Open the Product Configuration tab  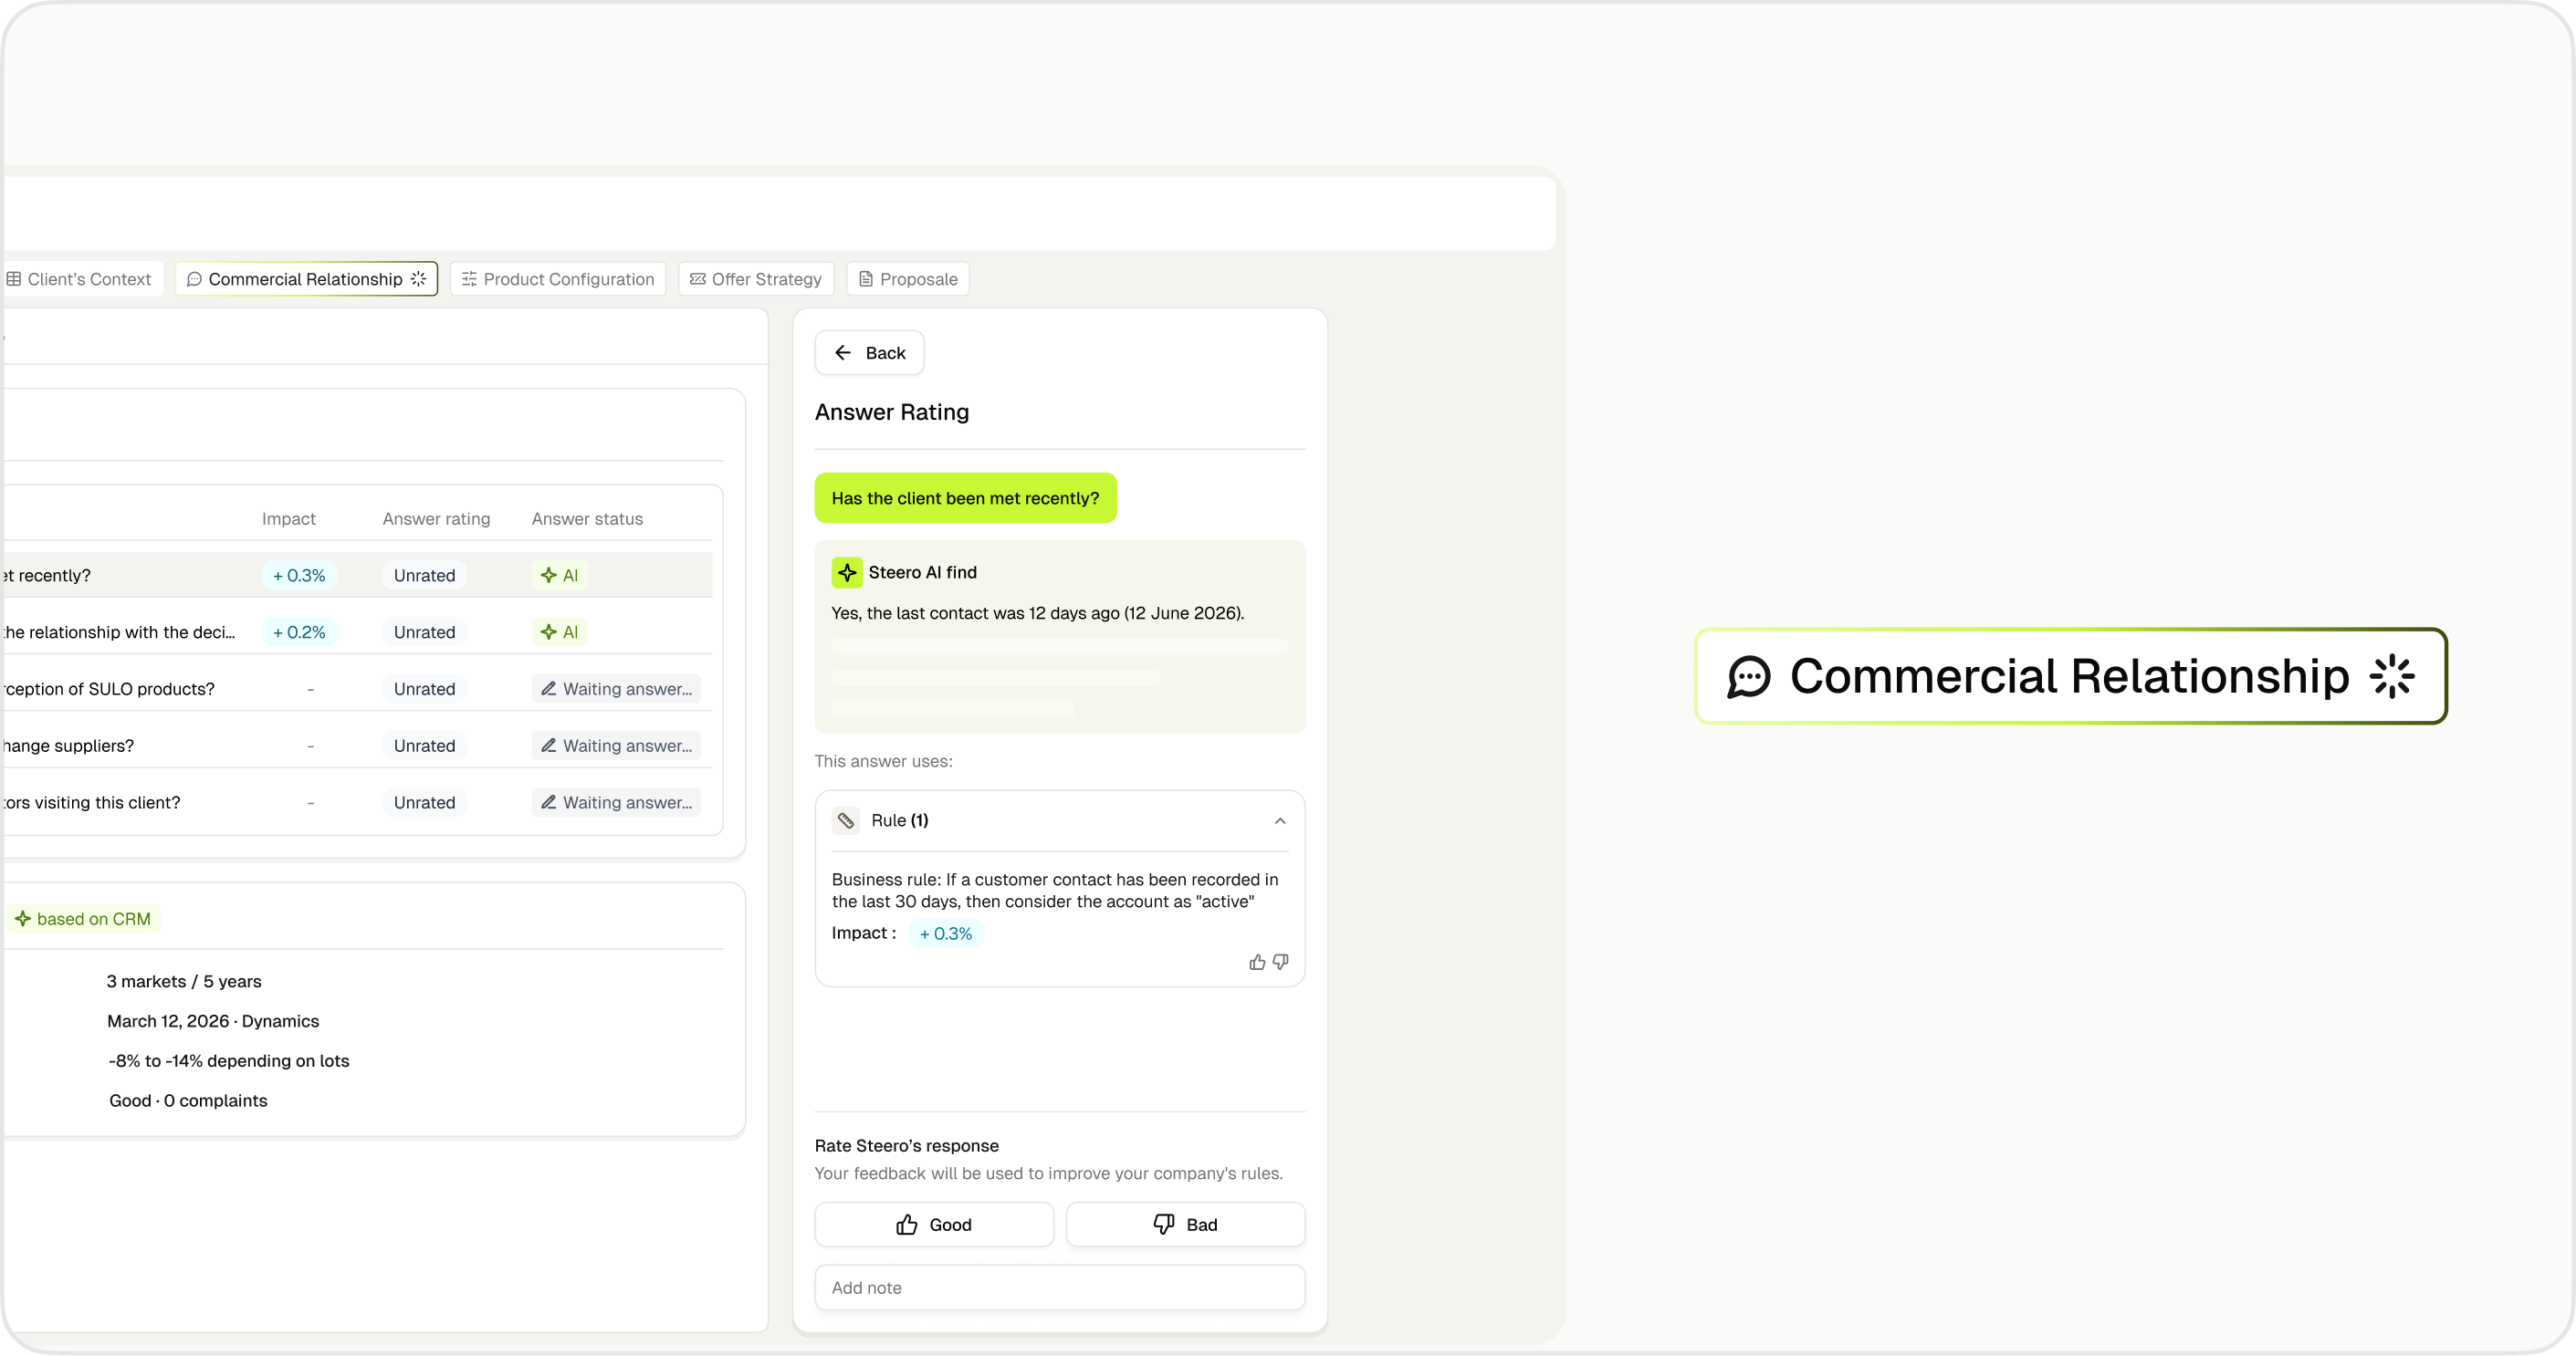tap(557, 279)
